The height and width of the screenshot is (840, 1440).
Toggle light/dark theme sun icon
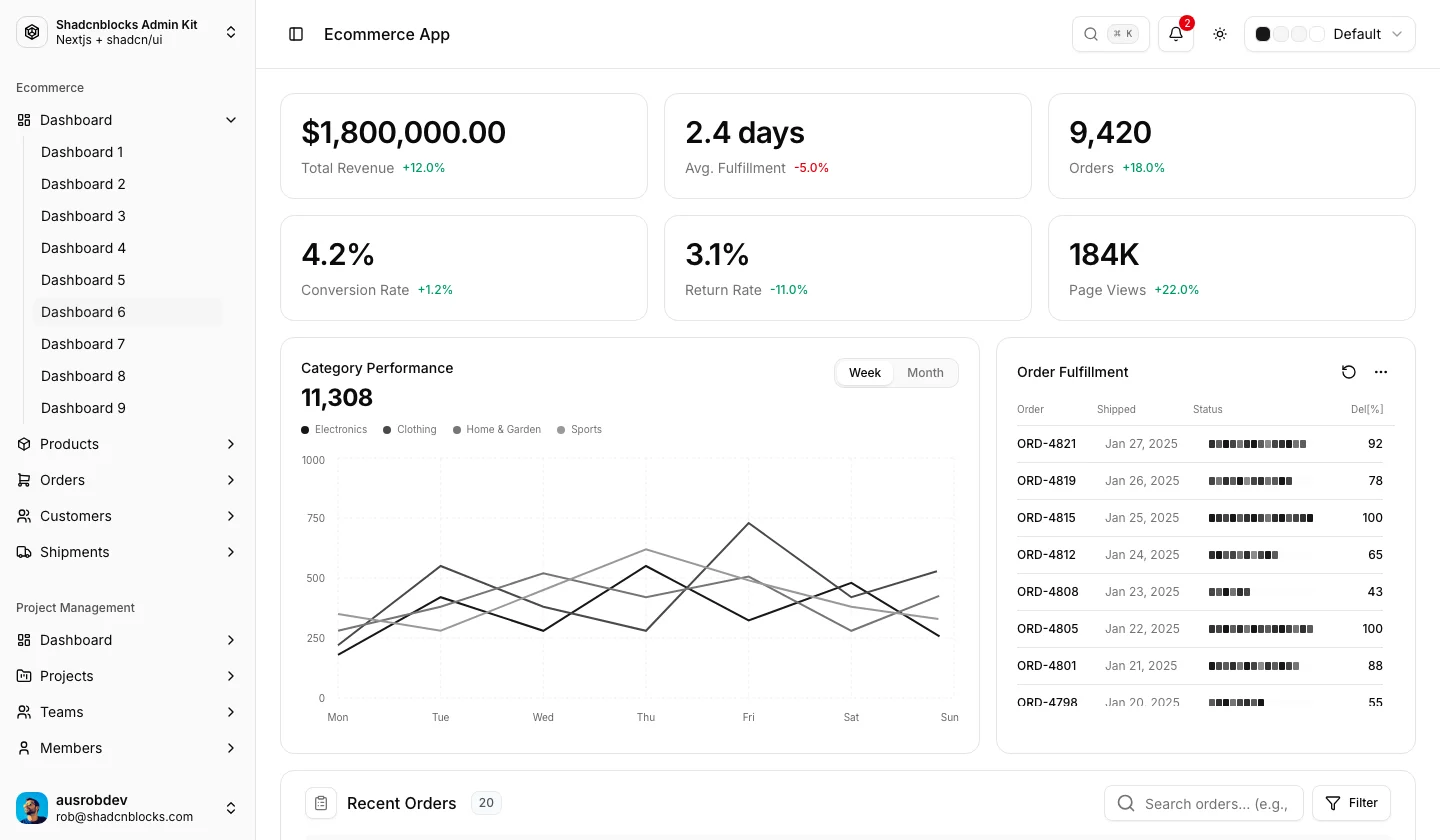click(x=1220, y=34)
